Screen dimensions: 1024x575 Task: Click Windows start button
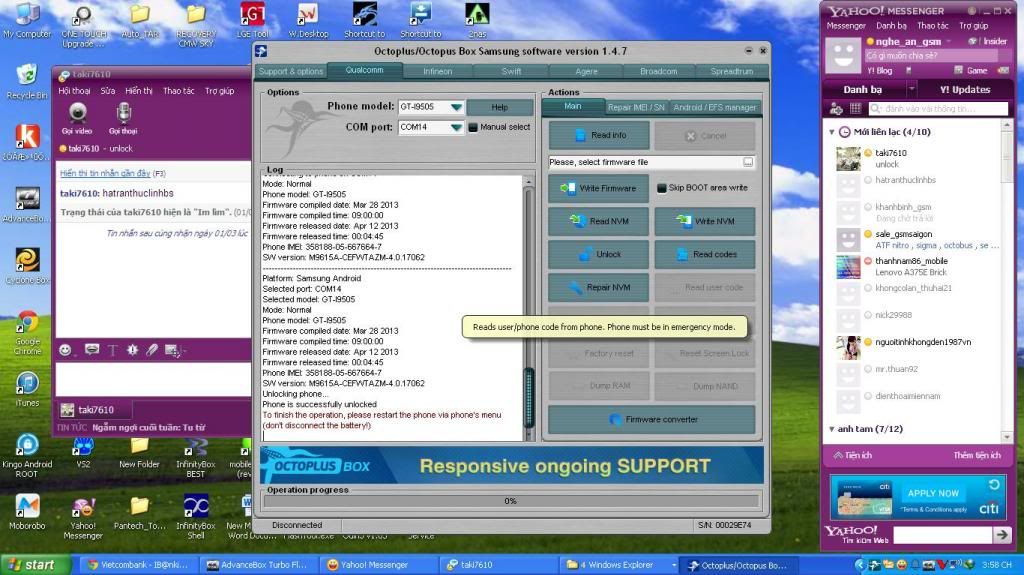coord(35,565)
